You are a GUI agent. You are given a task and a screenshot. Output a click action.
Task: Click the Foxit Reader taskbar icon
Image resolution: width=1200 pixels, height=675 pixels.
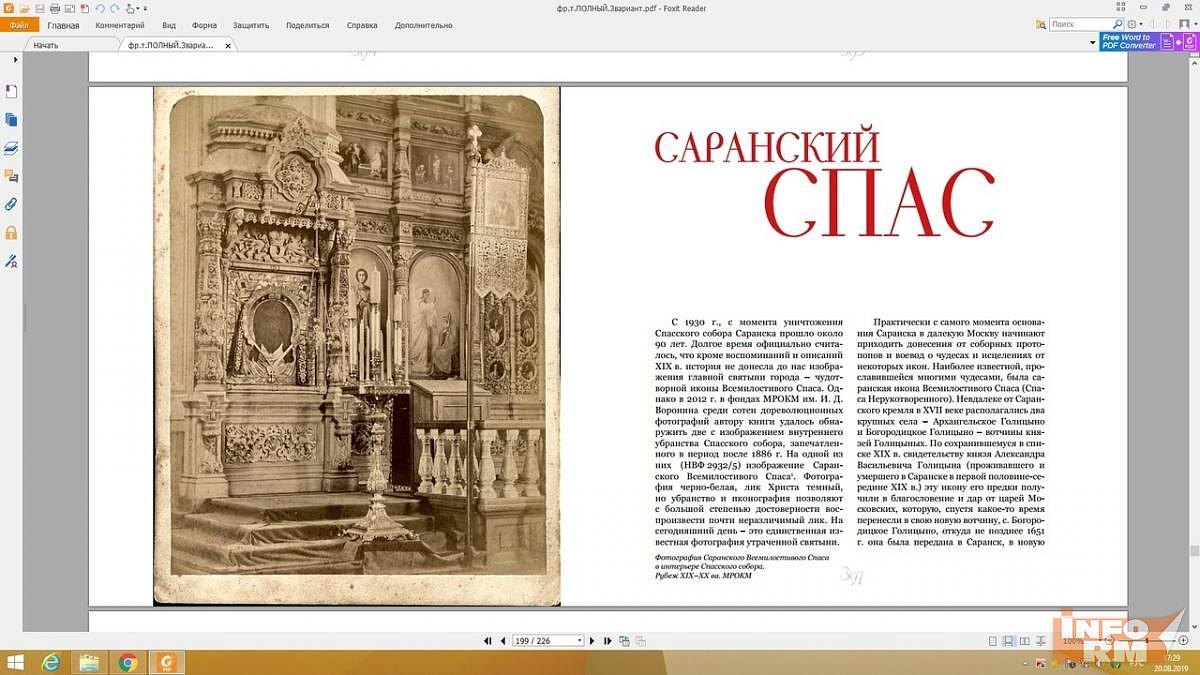click(x=166, y=662)
